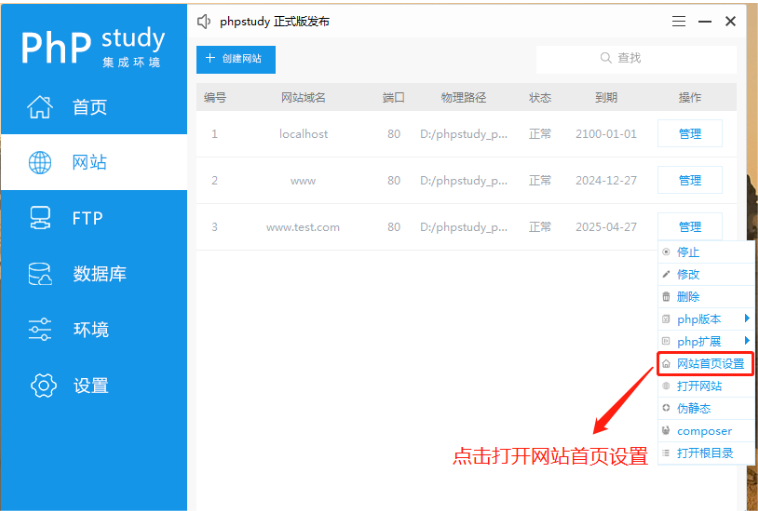Click the stop icon beside 停止
Viewport: 758px width, 511px height.
point(666,252)
